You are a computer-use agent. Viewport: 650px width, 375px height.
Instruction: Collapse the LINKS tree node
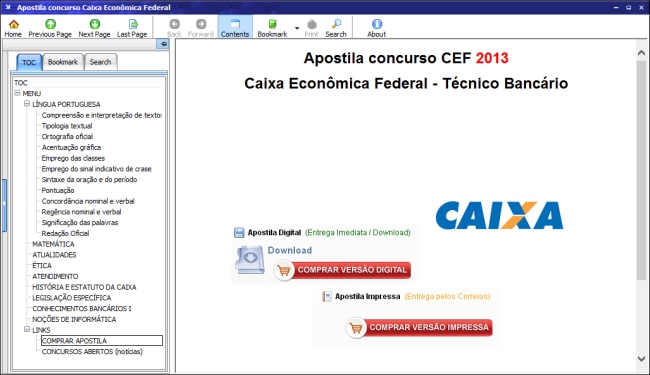pyautogui.click(x=27, y=329)
